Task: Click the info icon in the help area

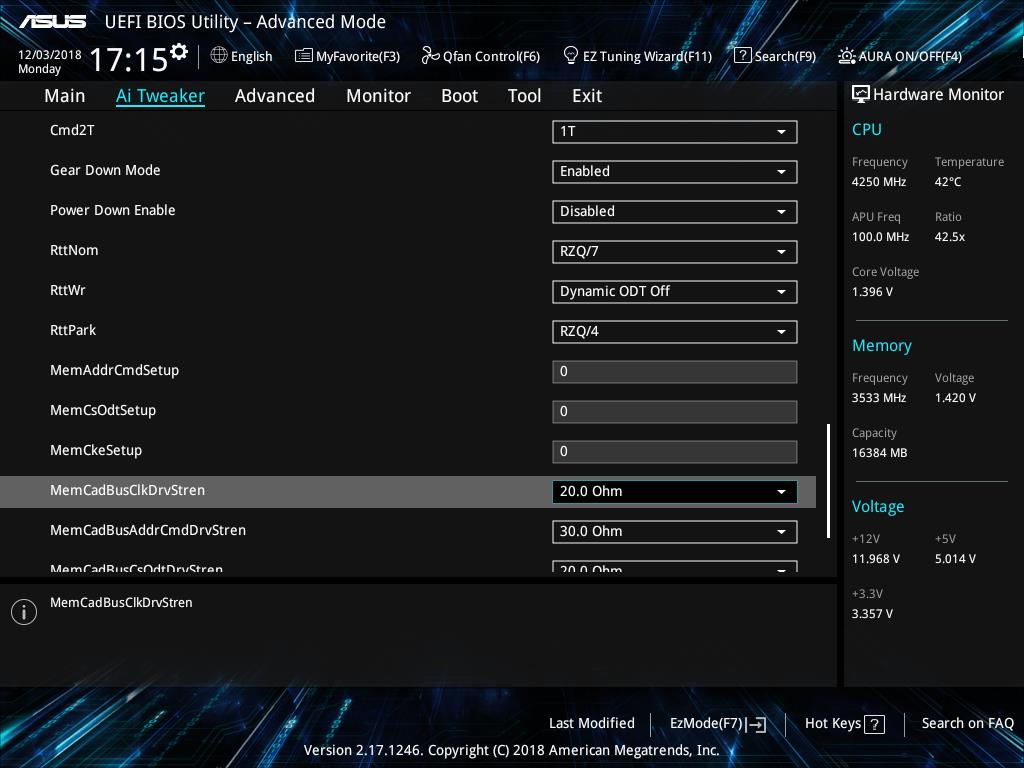Action: click(24, 612)
